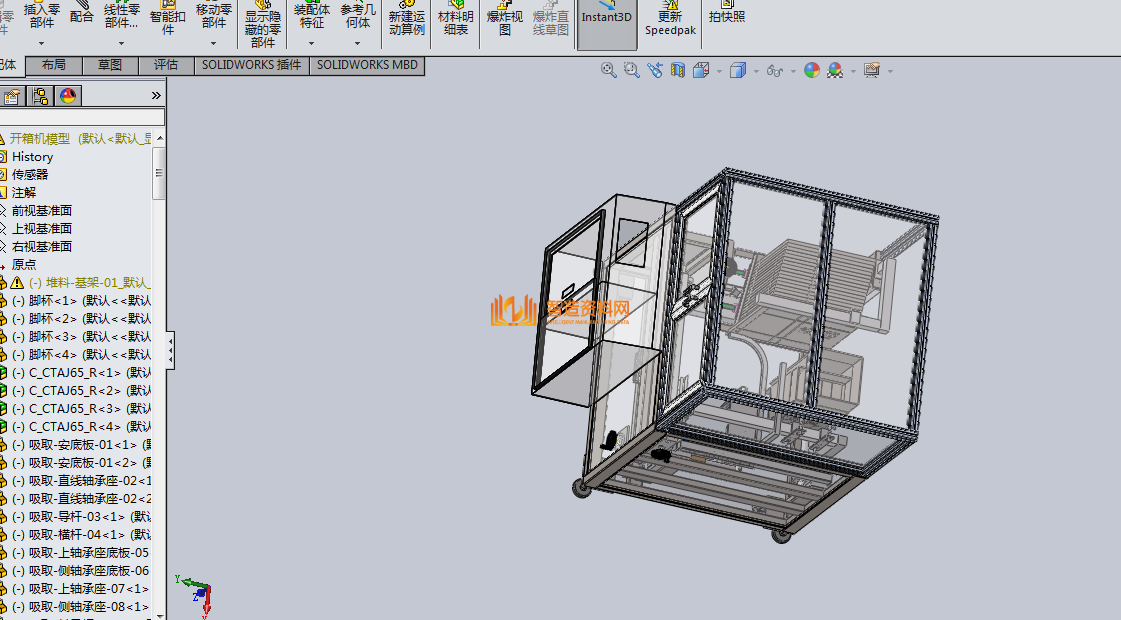1121x620 pixels.
Task: Expand the manager panel tabs chevron
Action: [x=156, y=96]
